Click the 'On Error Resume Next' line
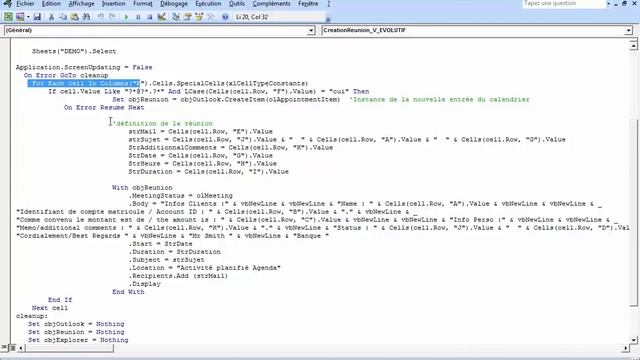The height and width of the screenshot is (360, 640). (104, 107)
